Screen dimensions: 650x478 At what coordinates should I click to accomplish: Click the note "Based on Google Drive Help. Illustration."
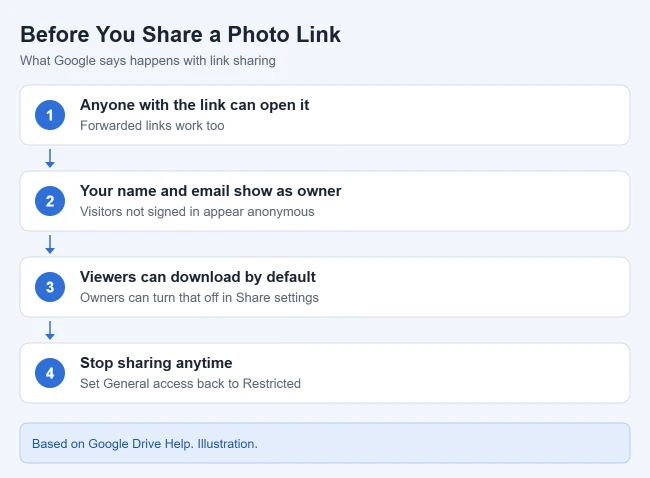tap(145, 444)
